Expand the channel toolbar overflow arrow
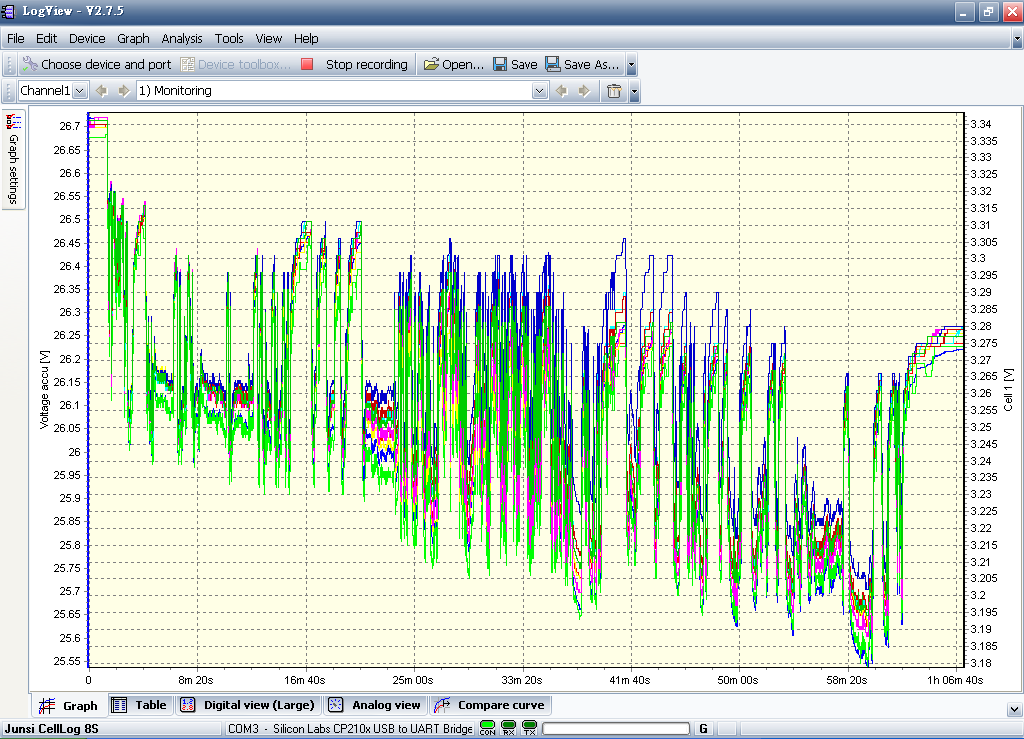 [x=634, y=91]
